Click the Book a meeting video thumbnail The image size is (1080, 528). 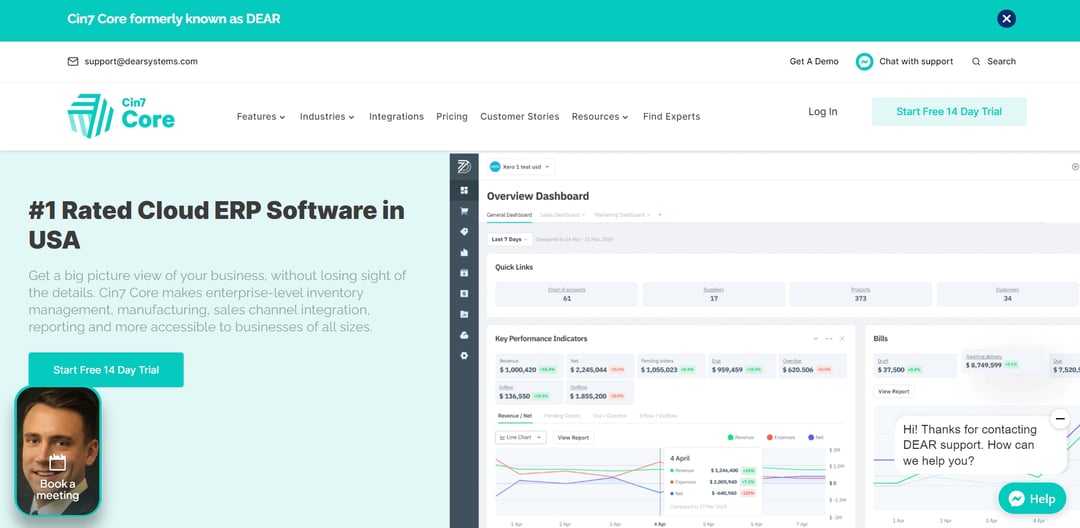58,451
